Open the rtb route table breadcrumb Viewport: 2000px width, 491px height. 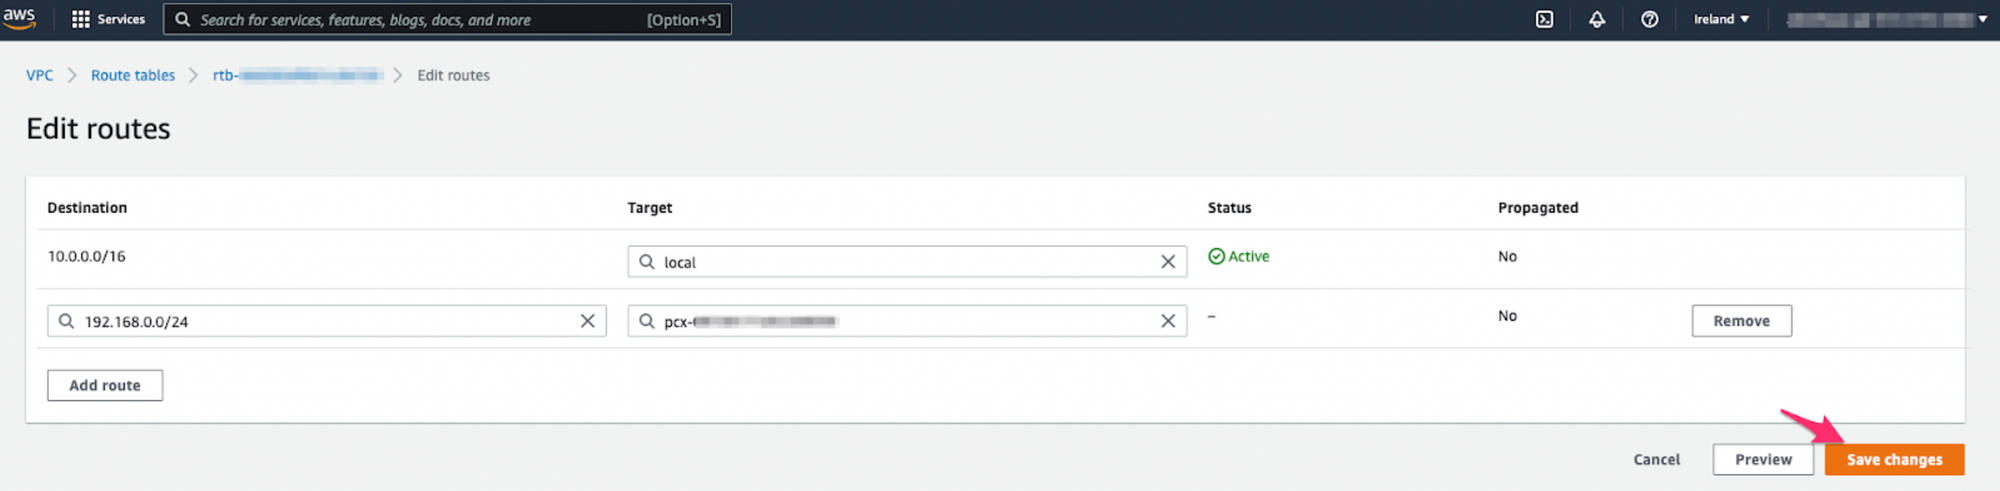[297, 75]
